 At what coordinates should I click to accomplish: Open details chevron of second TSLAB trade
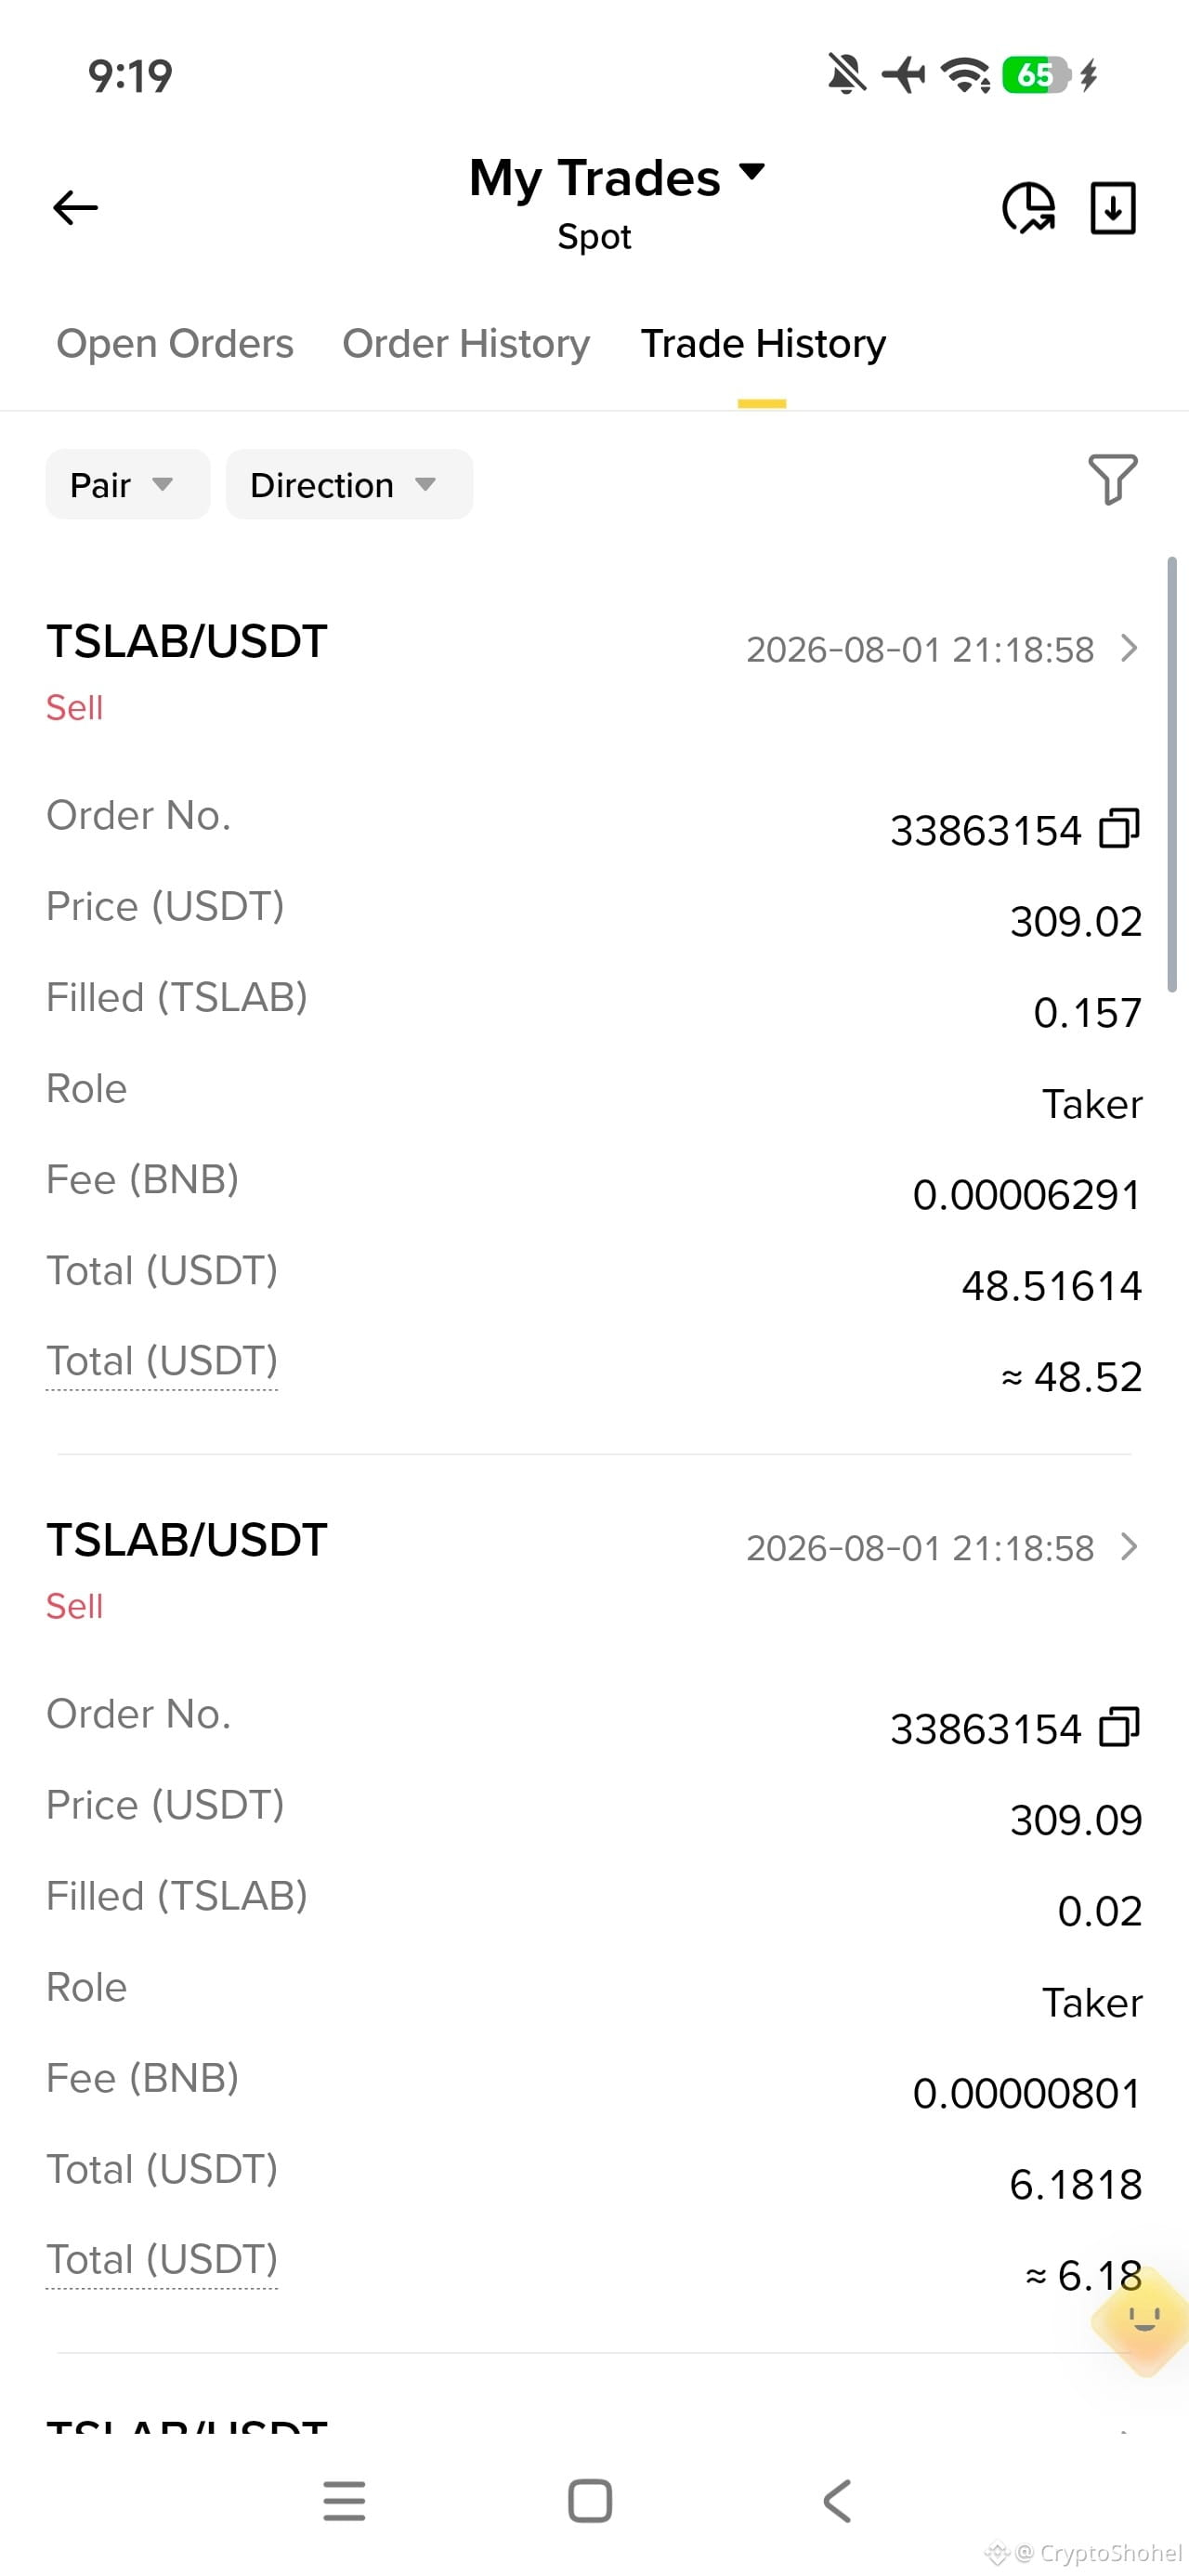[x=1129, y=1546]
